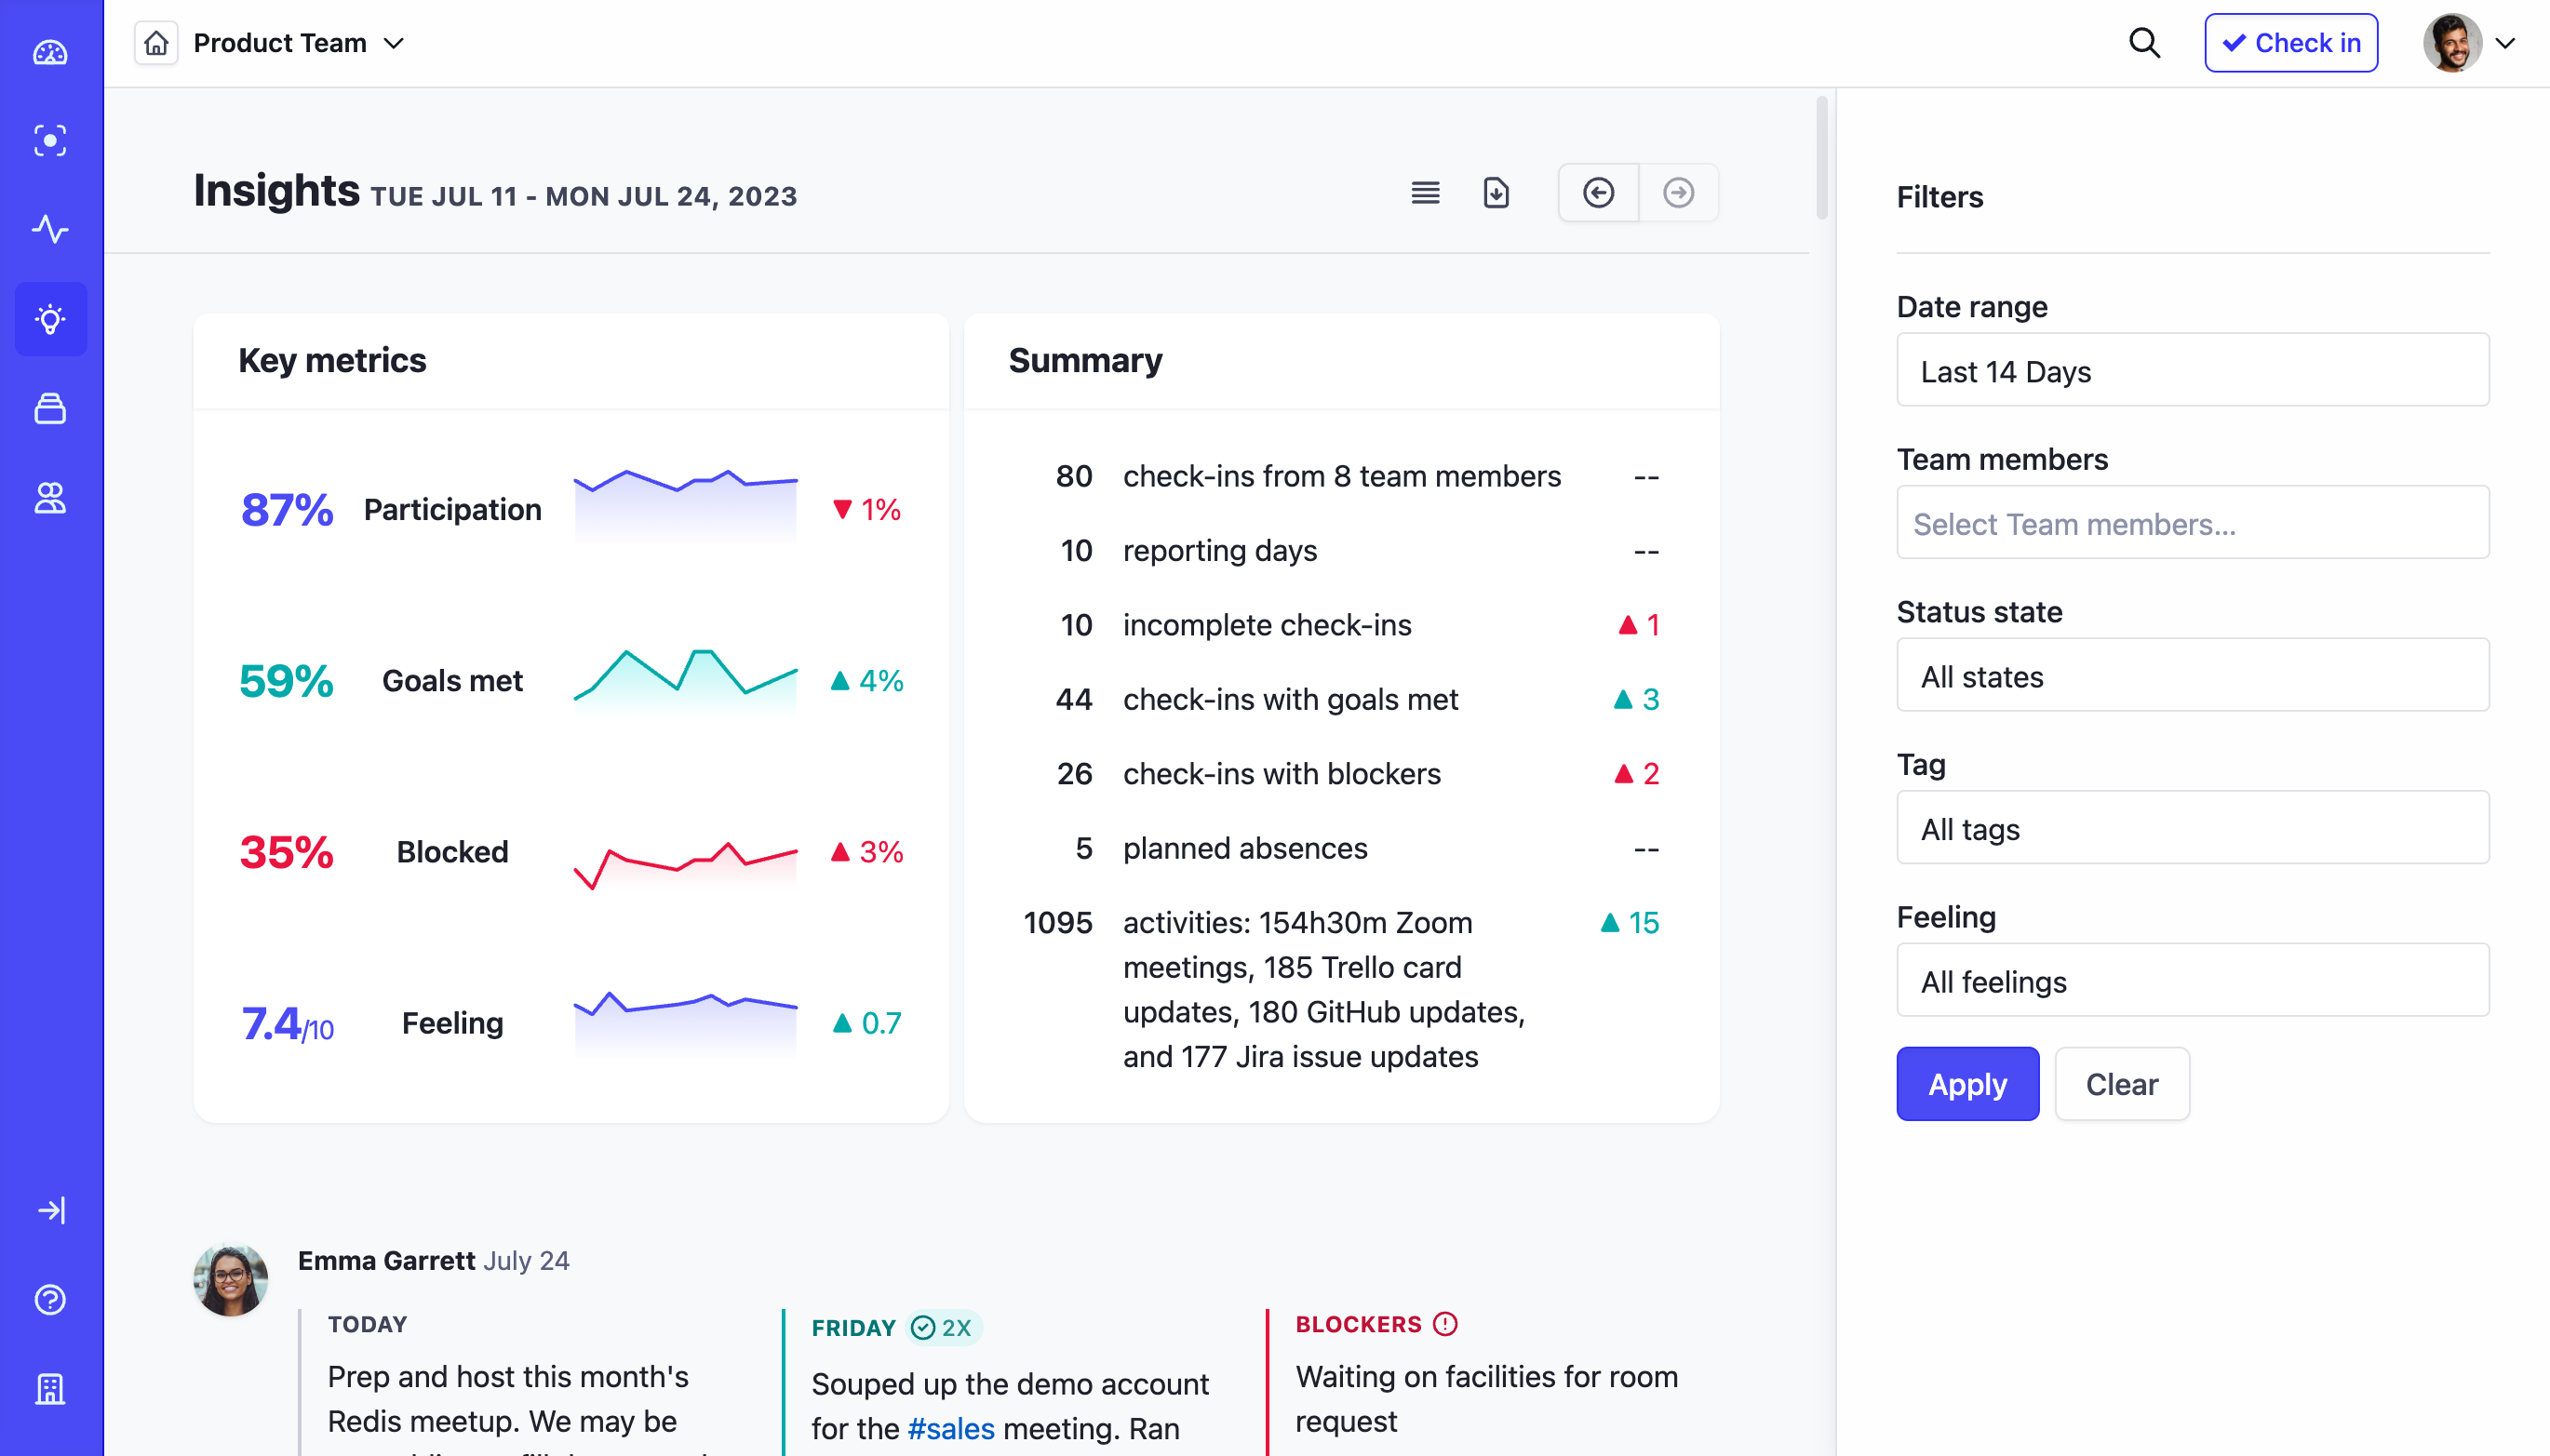
Task: Open search with the magnifier icon
Action: coord(2144,43)
